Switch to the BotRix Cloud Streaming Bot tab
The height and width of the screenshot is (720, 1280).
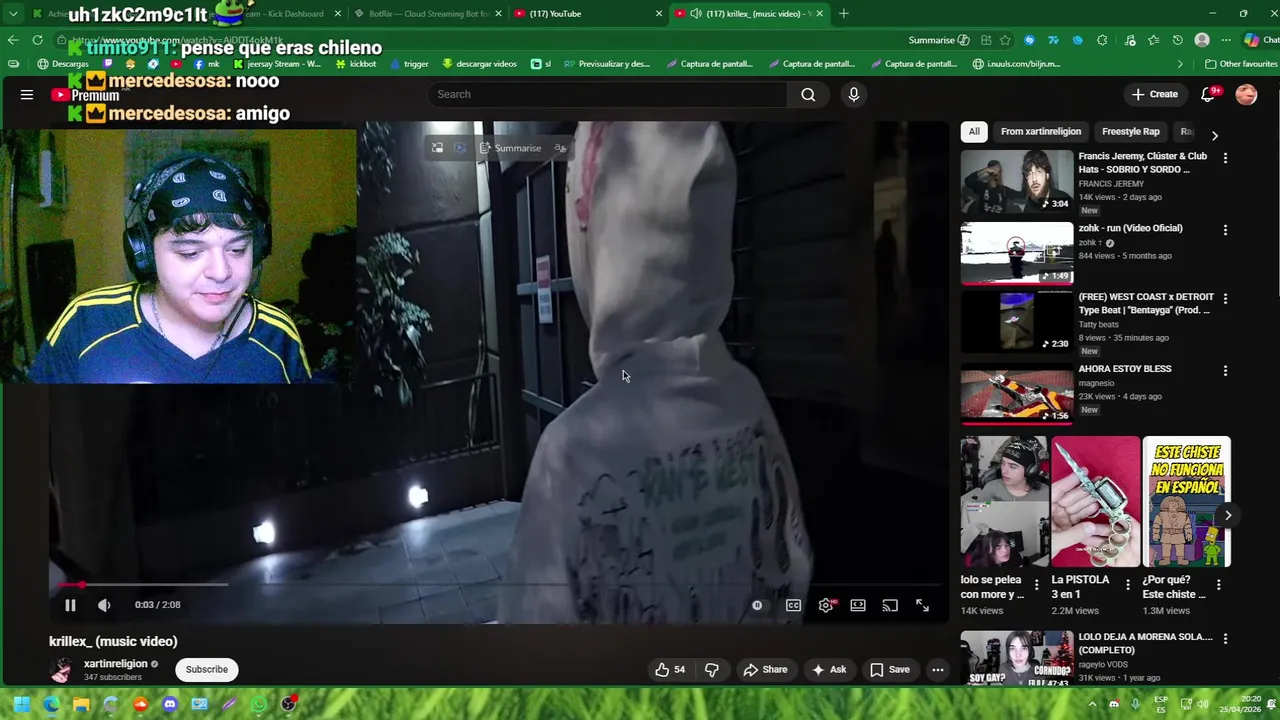(427, 14)
